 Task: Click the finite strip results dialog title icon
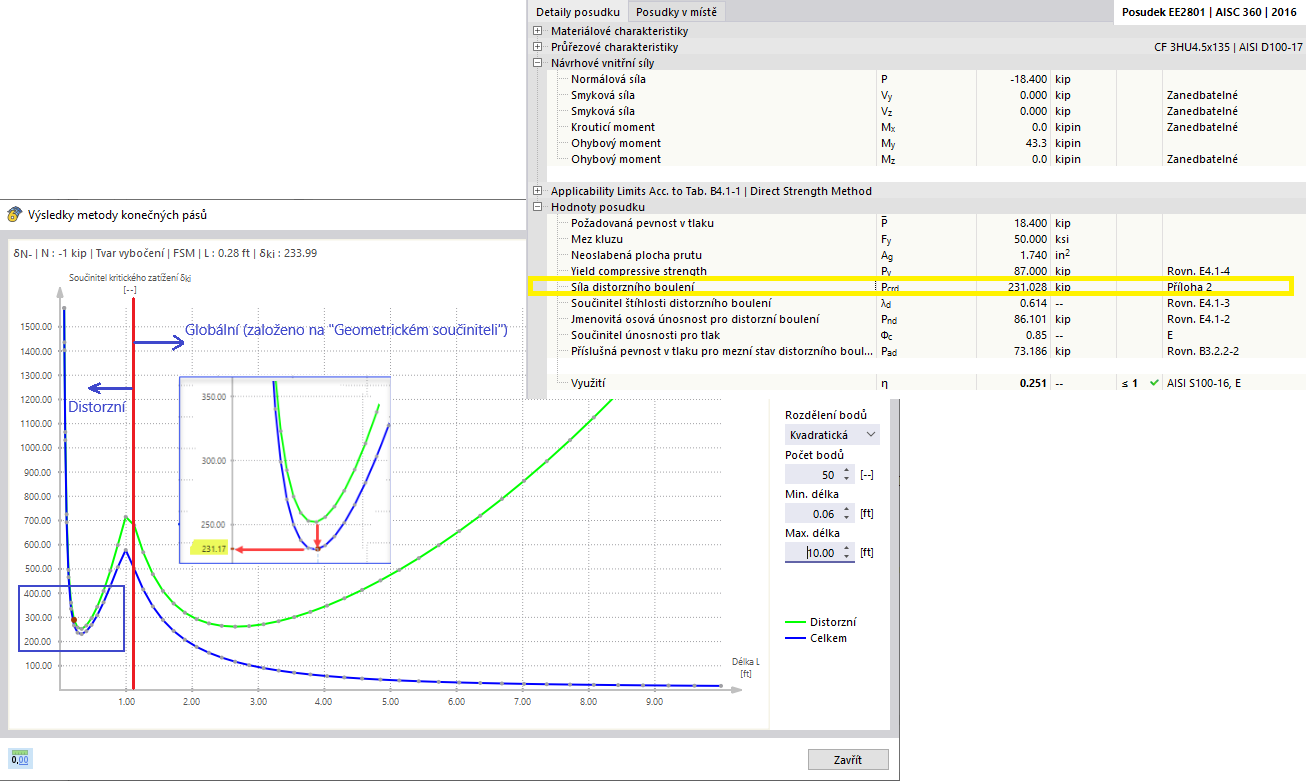tap(14, 214)
